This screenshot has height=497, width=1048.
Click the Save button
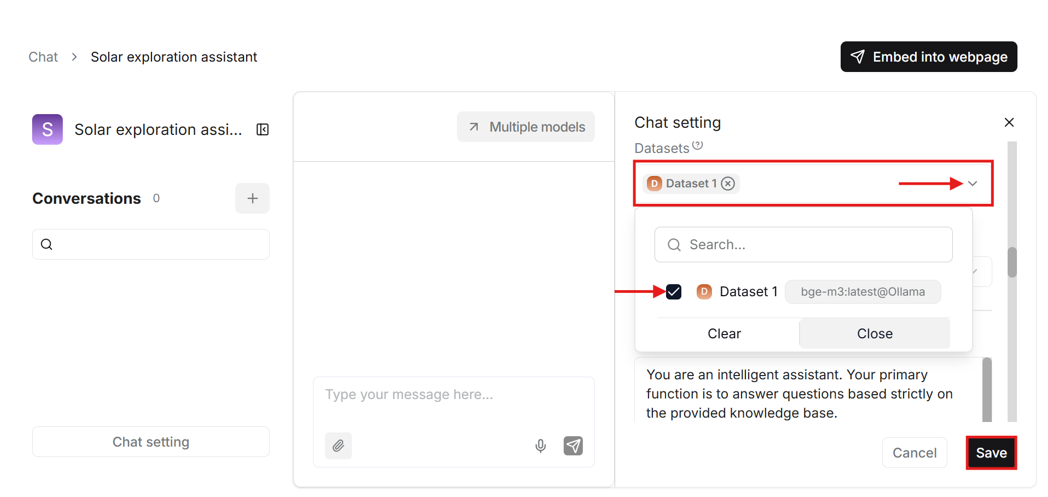click(x=991, y=453)
